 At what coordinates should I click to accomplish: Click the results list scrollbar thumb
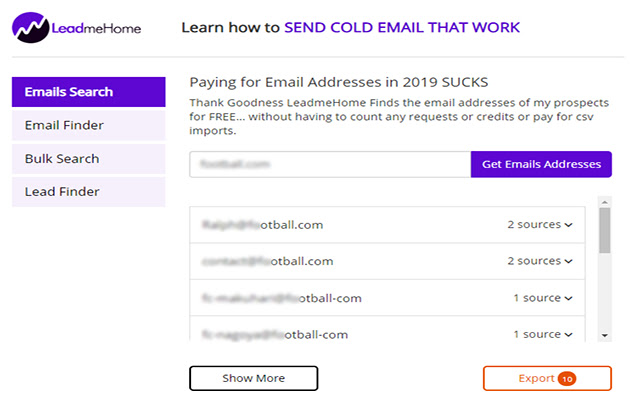point(605,231)
